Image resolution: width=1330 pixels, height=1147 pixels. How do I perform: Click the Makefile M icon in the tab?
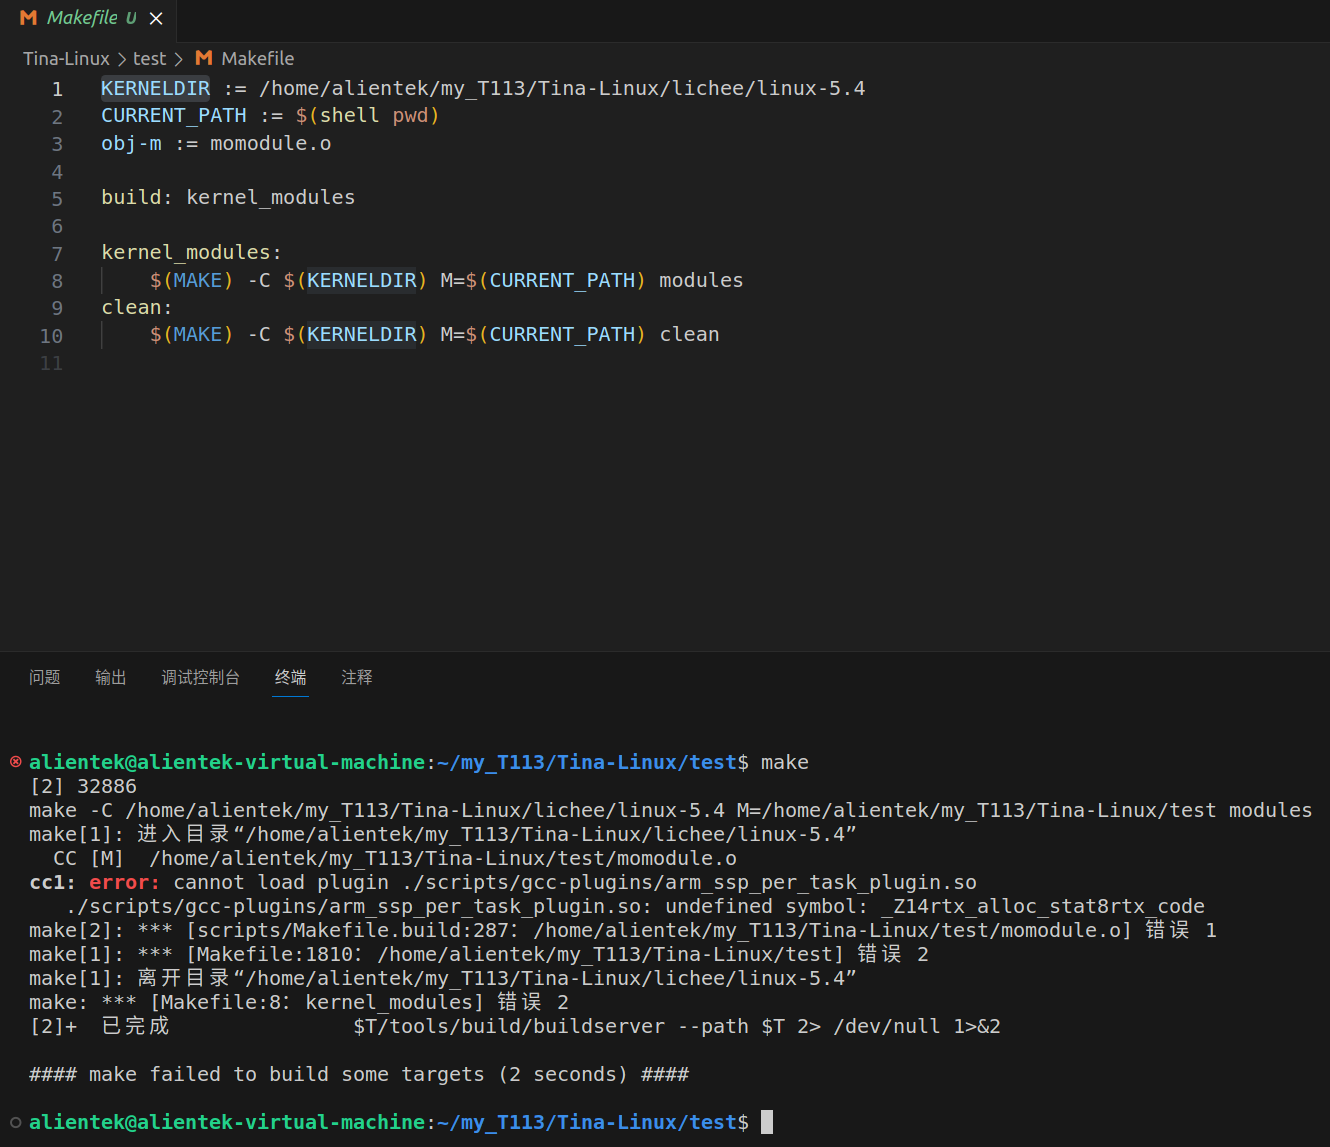click(x=28, y=18)
